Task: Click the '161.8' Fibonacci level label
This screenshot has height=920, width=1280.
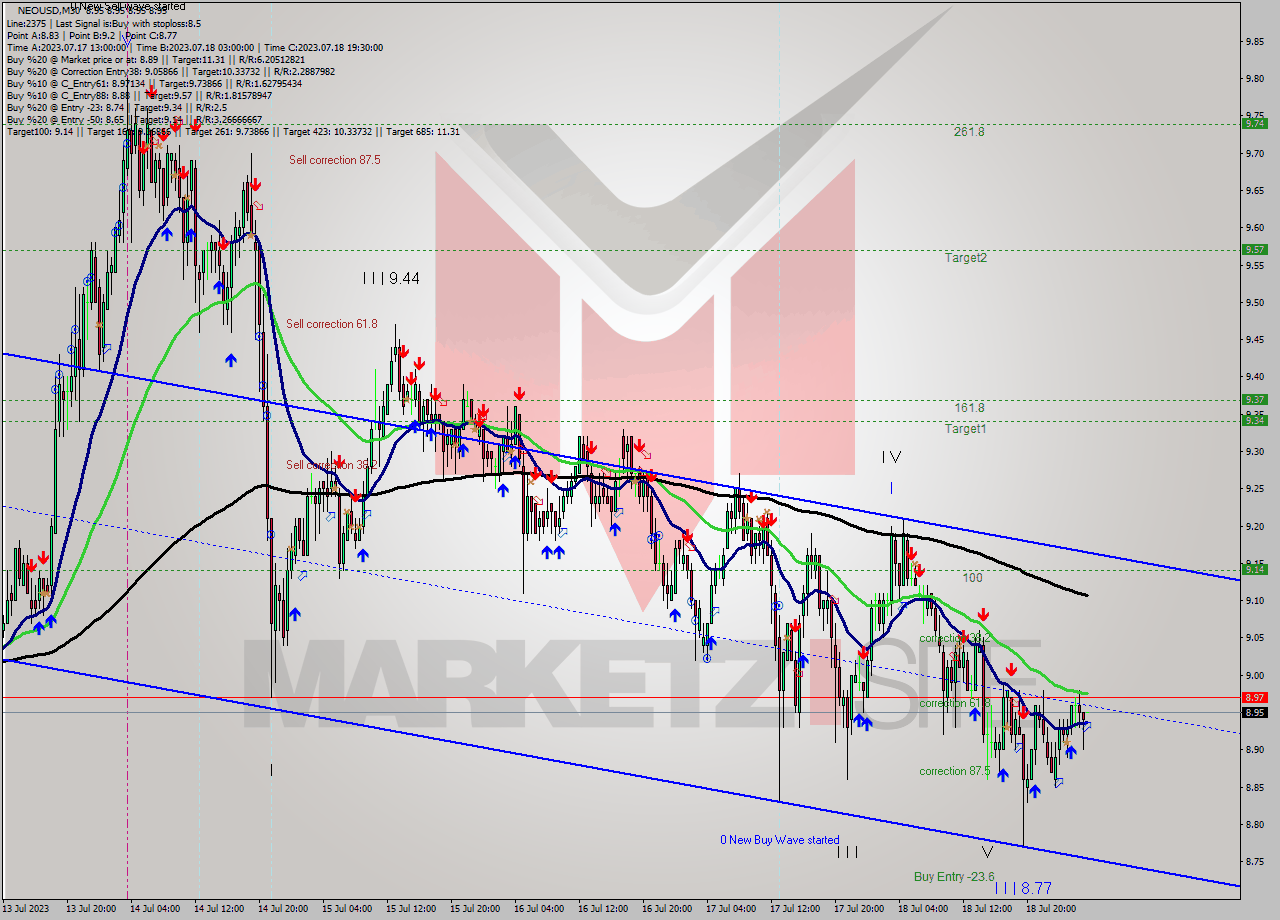Action: [969, 408]
